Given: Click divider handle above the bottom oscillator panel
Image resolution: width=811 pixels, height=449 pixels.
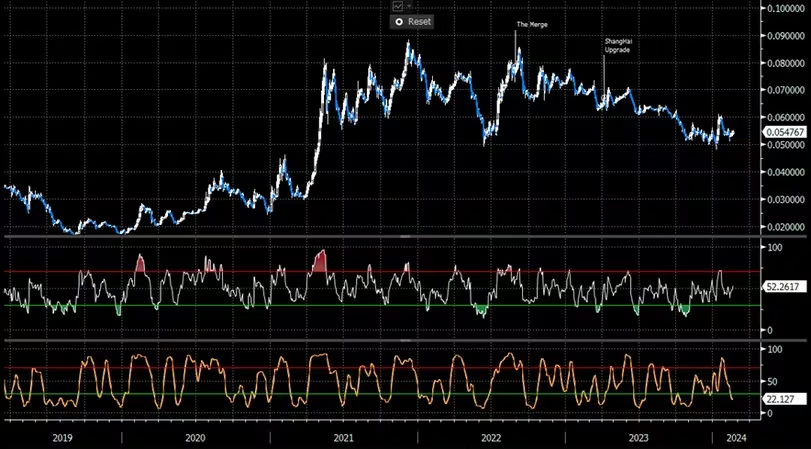Looking at the screenshot, I should pos(405,339).
